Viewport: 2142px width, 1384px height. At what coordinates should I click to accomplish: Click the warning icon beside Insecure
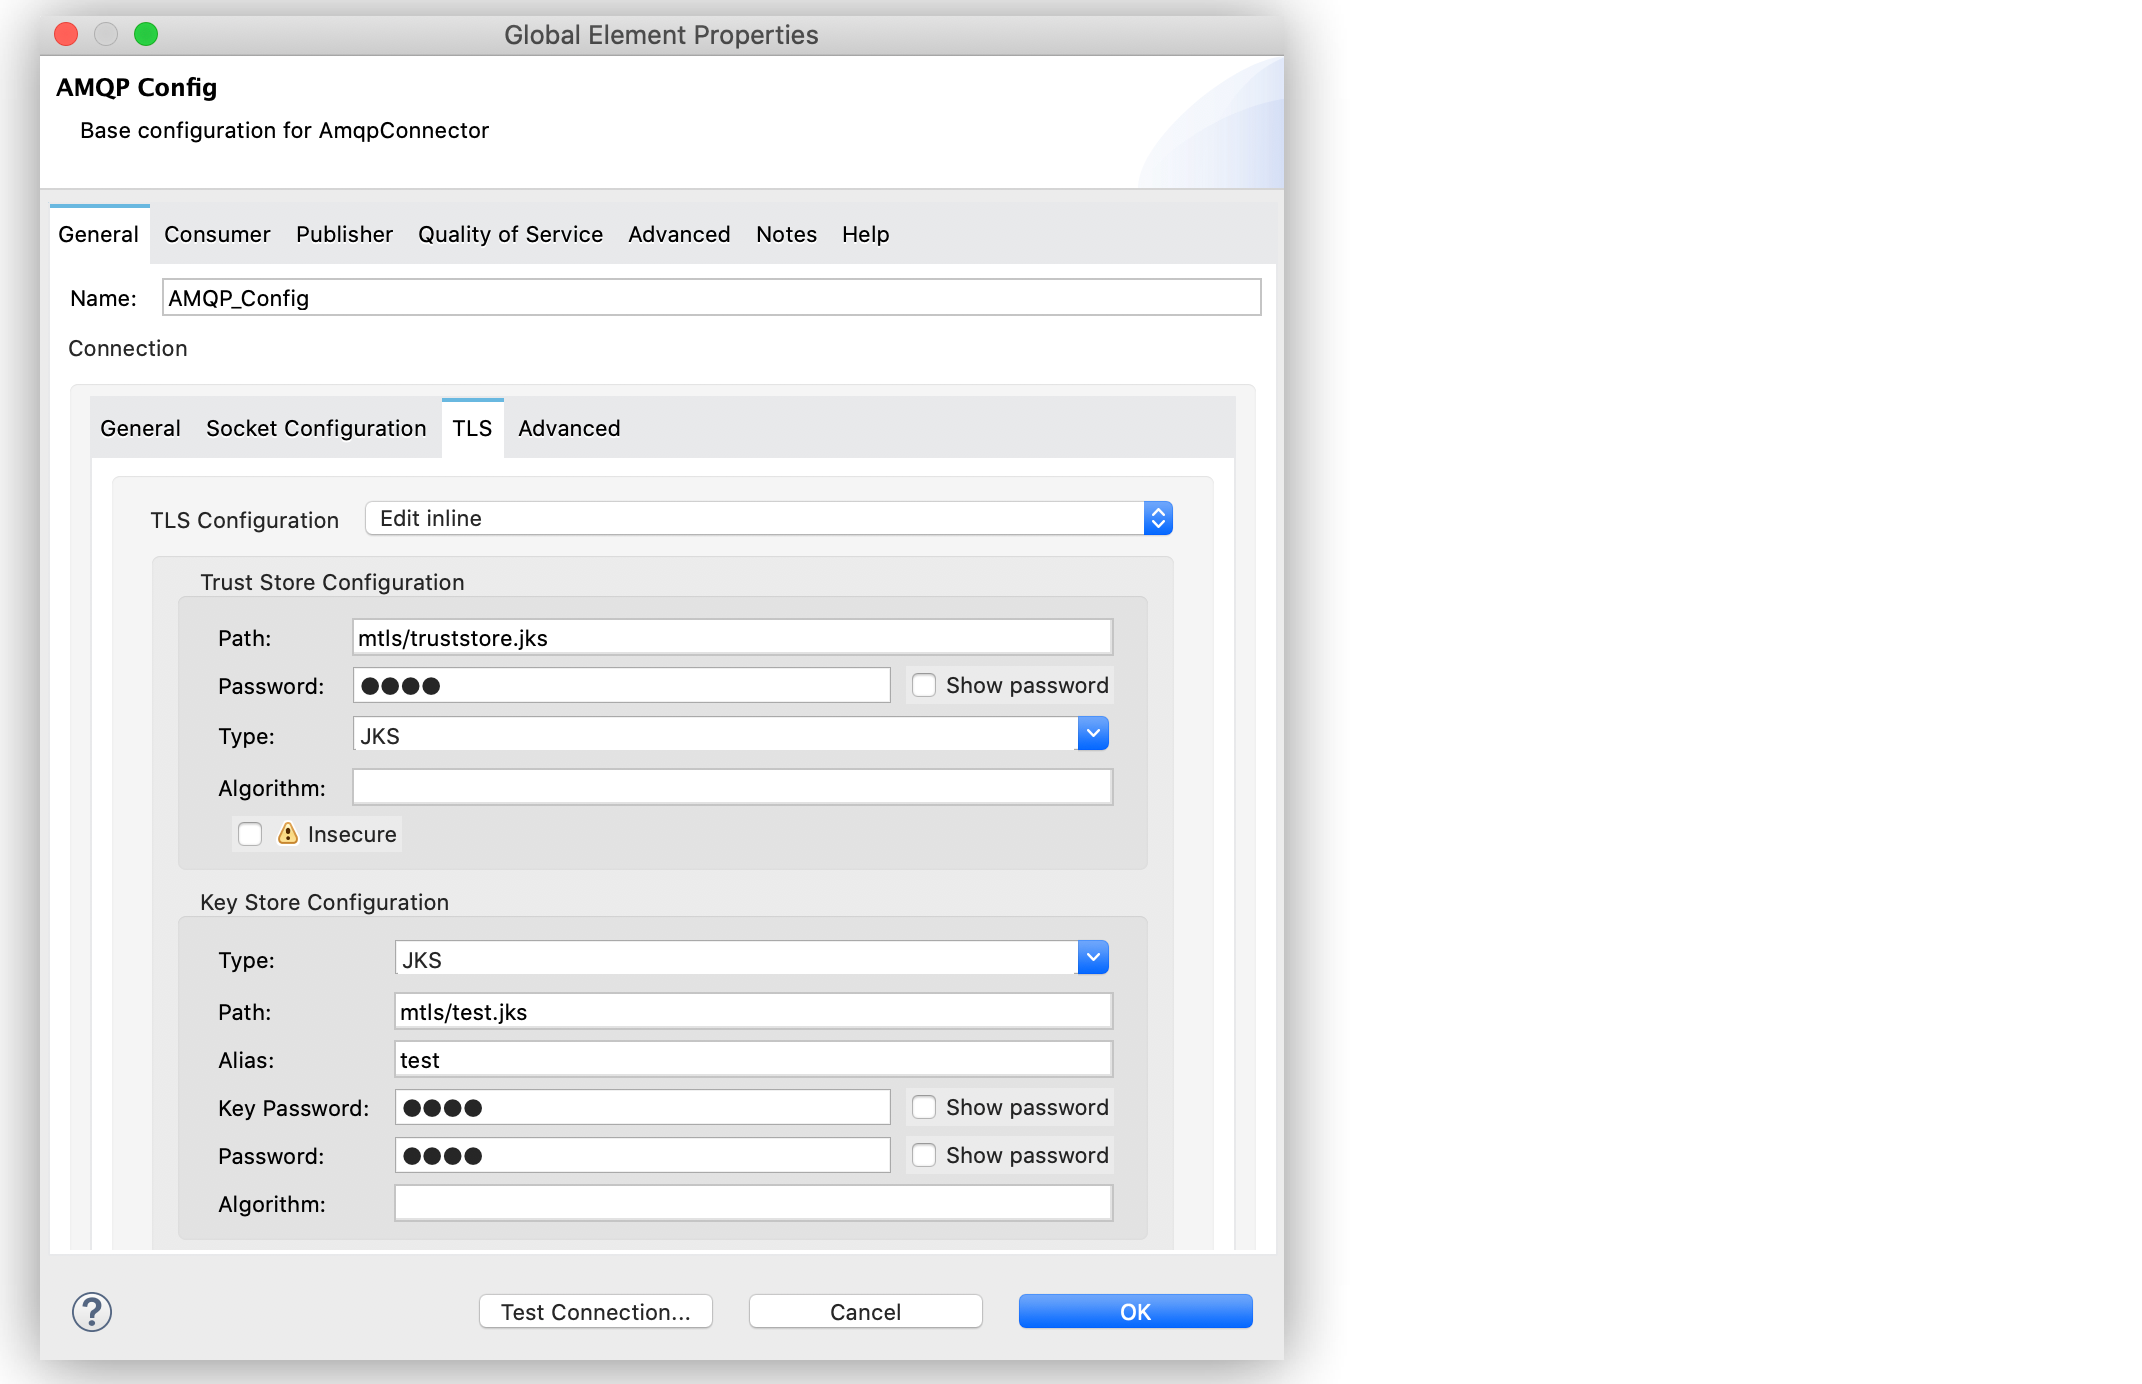(x=287, y=833)
